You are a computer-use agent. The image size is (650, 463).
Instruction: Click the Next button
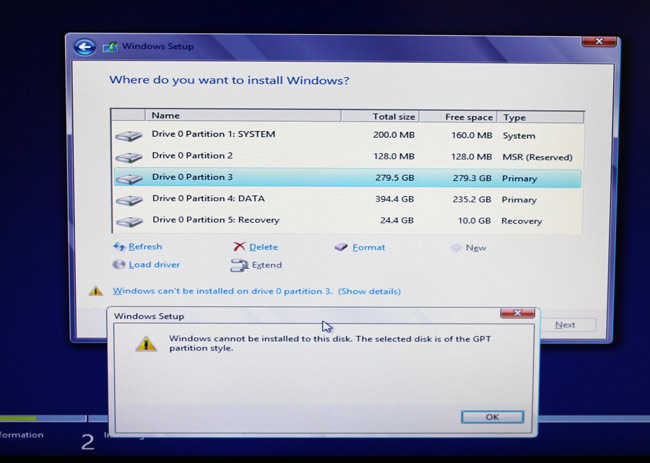pyautogui.click(x=565, y=324)
